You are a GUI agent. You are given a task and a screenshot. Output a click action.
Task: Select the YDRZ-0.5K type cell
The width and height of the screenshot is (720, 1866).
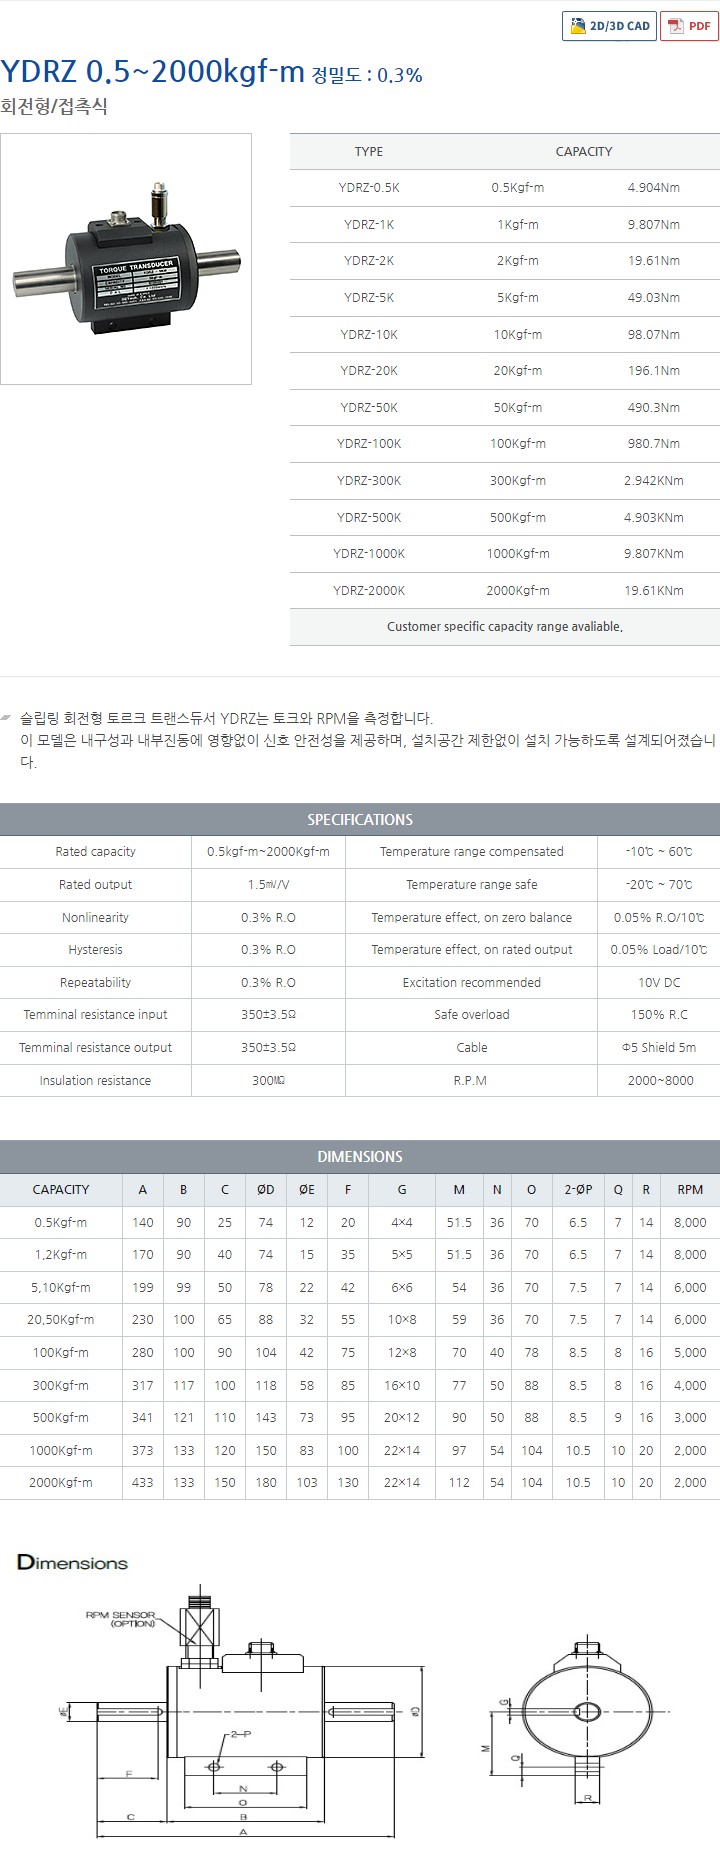(x=369, y=188)
